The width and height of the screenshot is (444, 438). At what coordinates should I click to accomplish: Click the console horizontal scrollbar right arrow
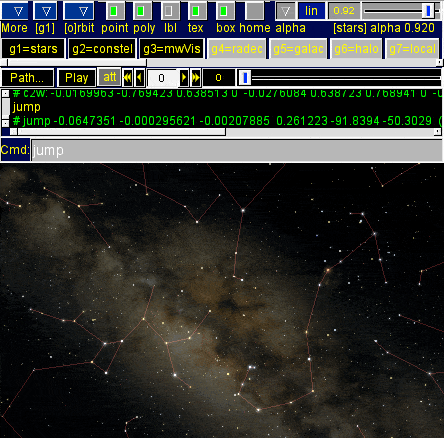tap(437, 132)
